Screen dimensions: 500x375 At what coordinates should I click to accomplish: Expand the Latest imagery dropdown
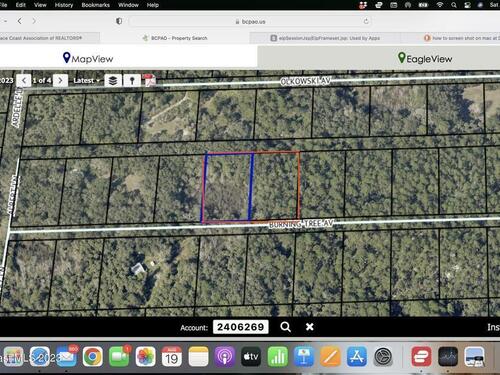[86, 81]
